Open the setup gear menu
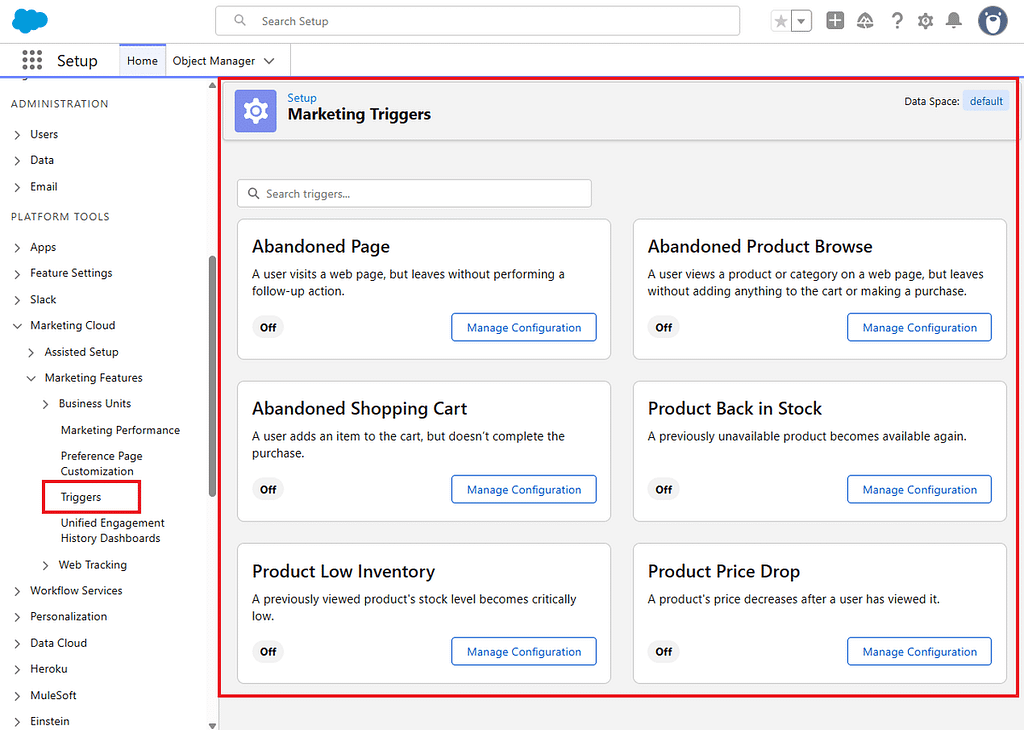Image resolution: width=1024 pixels, height=730 pixels. tap(925, 21)
